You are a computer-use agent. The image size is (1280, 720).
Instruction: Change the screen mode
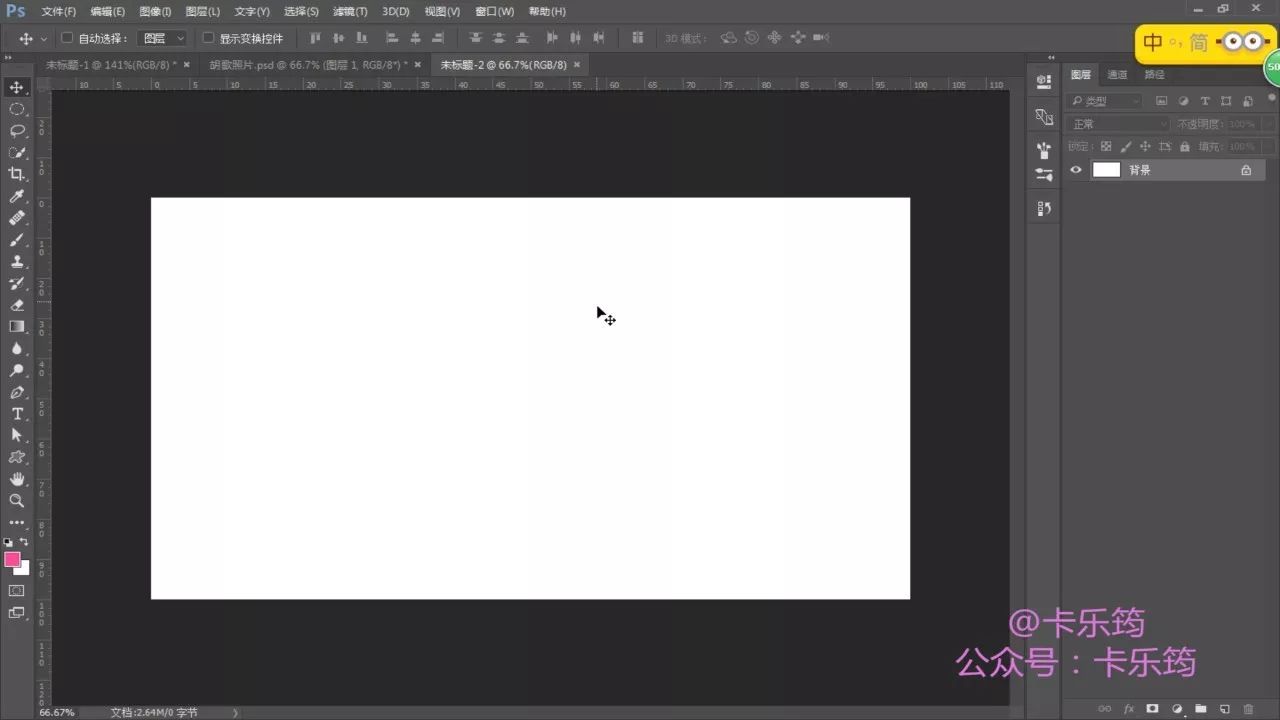point(17,613)
